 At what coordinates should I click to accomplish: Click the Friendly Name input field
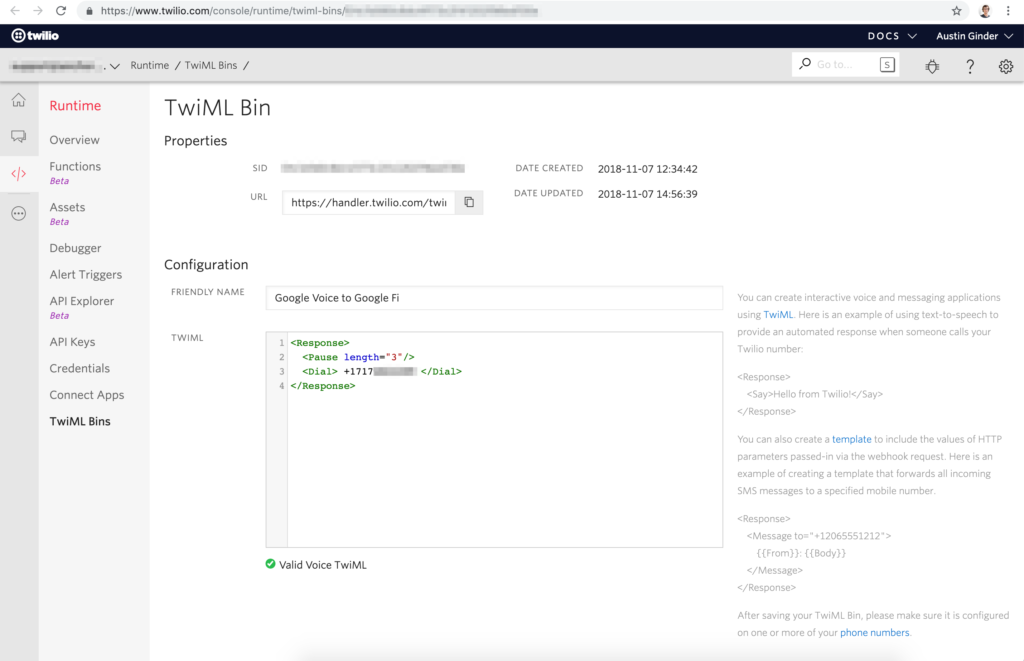tap(494, 298)
